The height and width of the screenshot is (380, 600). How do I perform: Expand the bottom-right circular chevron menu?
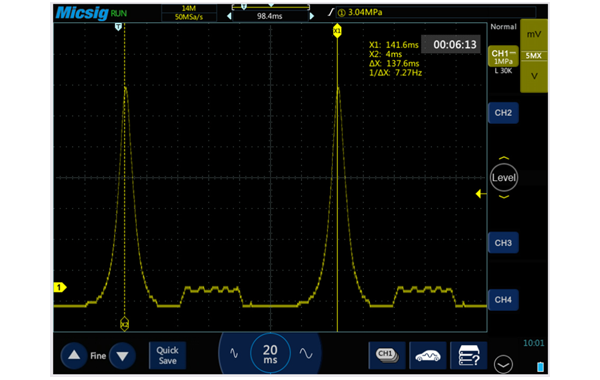[503, 364]
